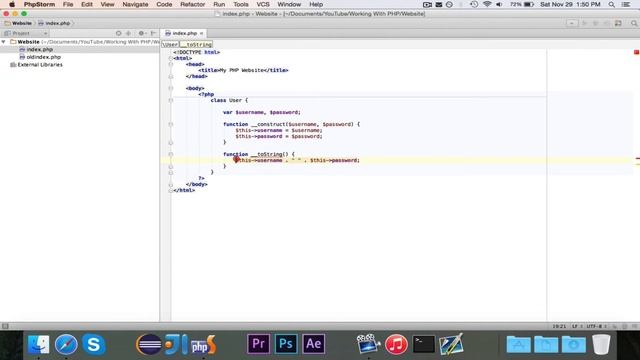Open Terminal from the Dock
The image size is (640, 360).
[x=424, y=344]
